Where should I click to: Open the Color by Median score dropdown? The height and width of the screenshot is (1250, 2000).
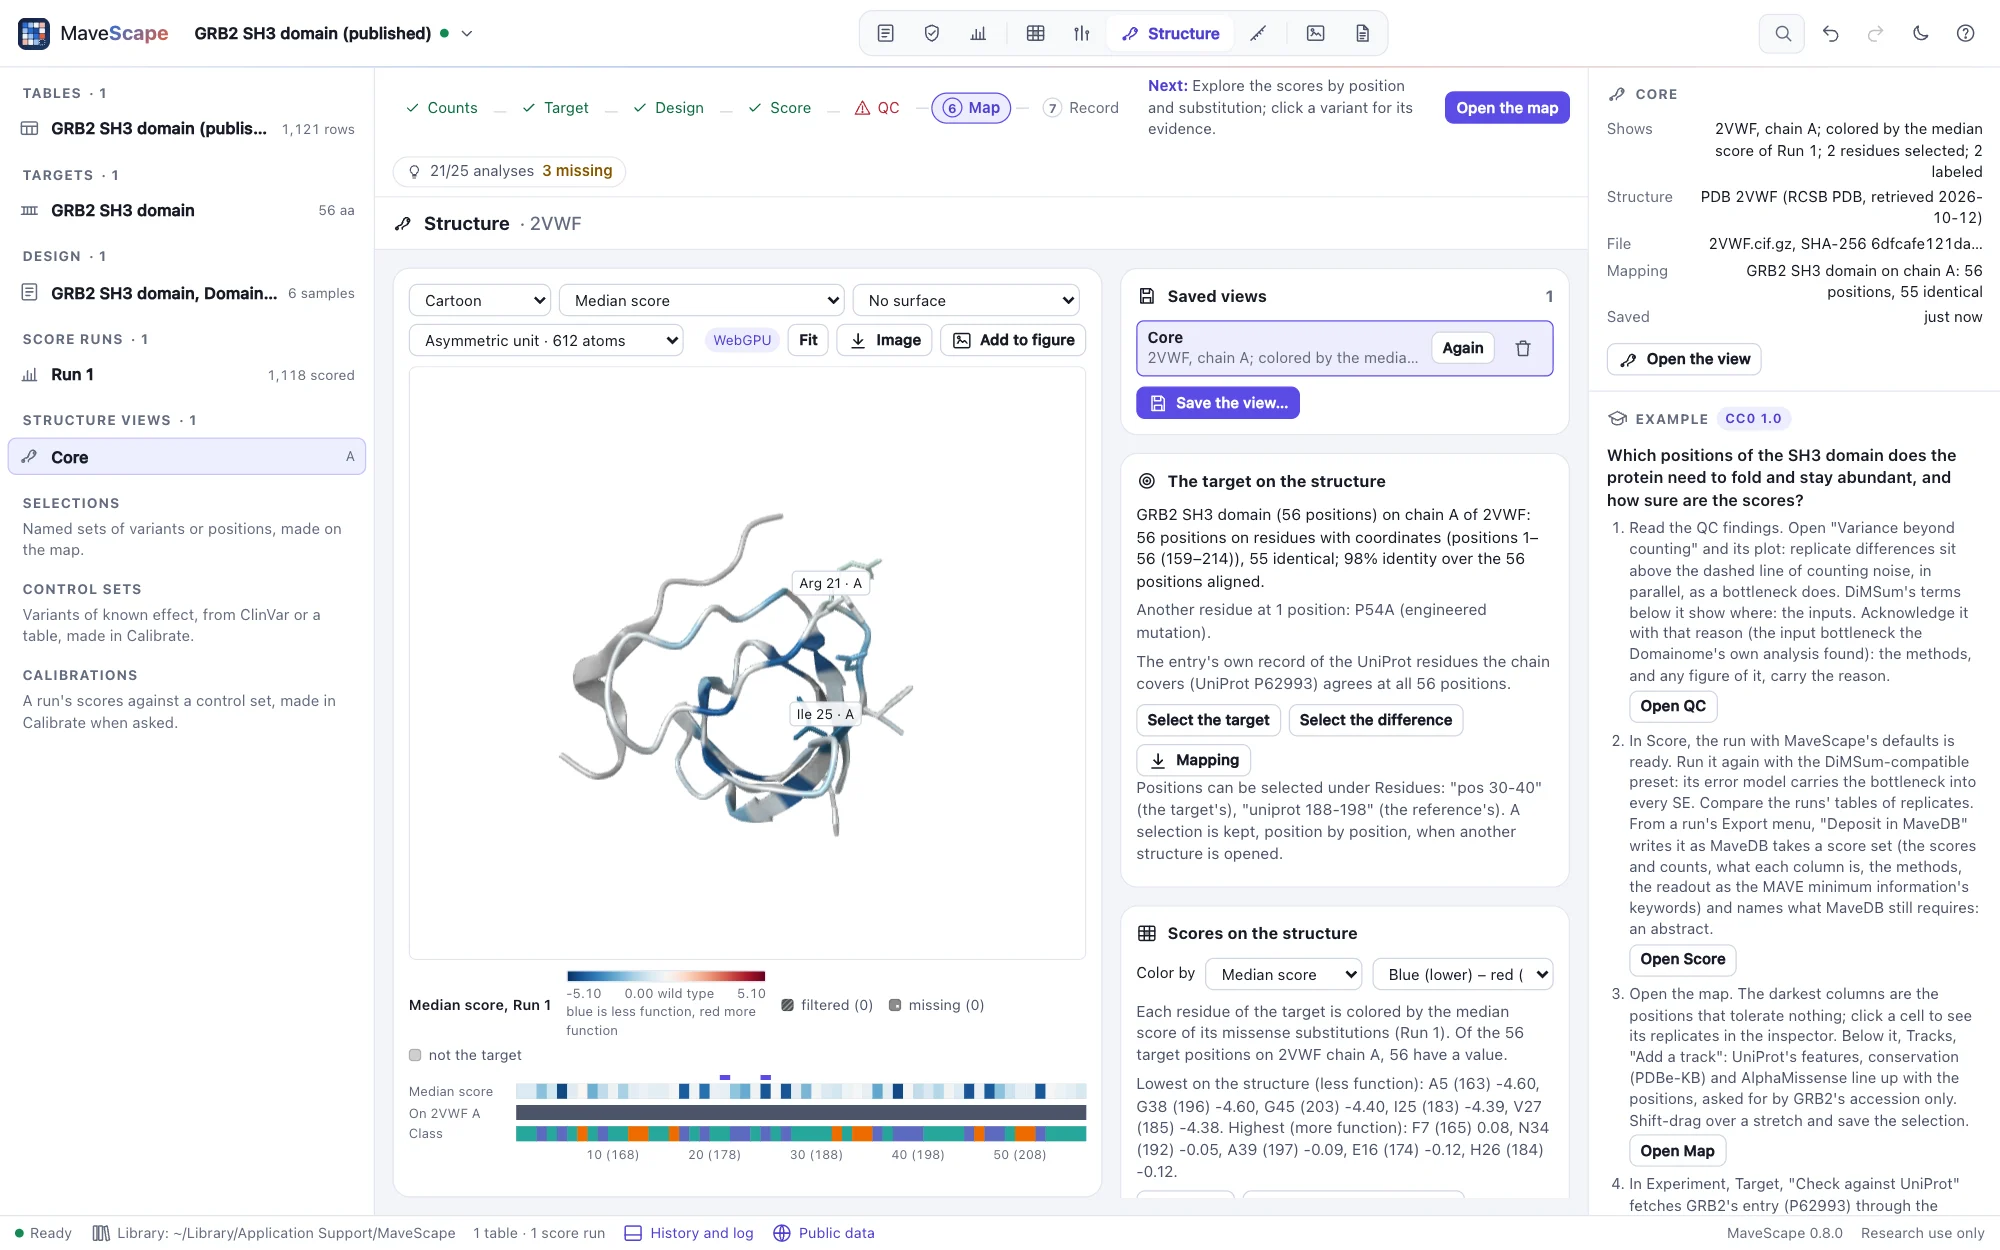coord(1284,974)
